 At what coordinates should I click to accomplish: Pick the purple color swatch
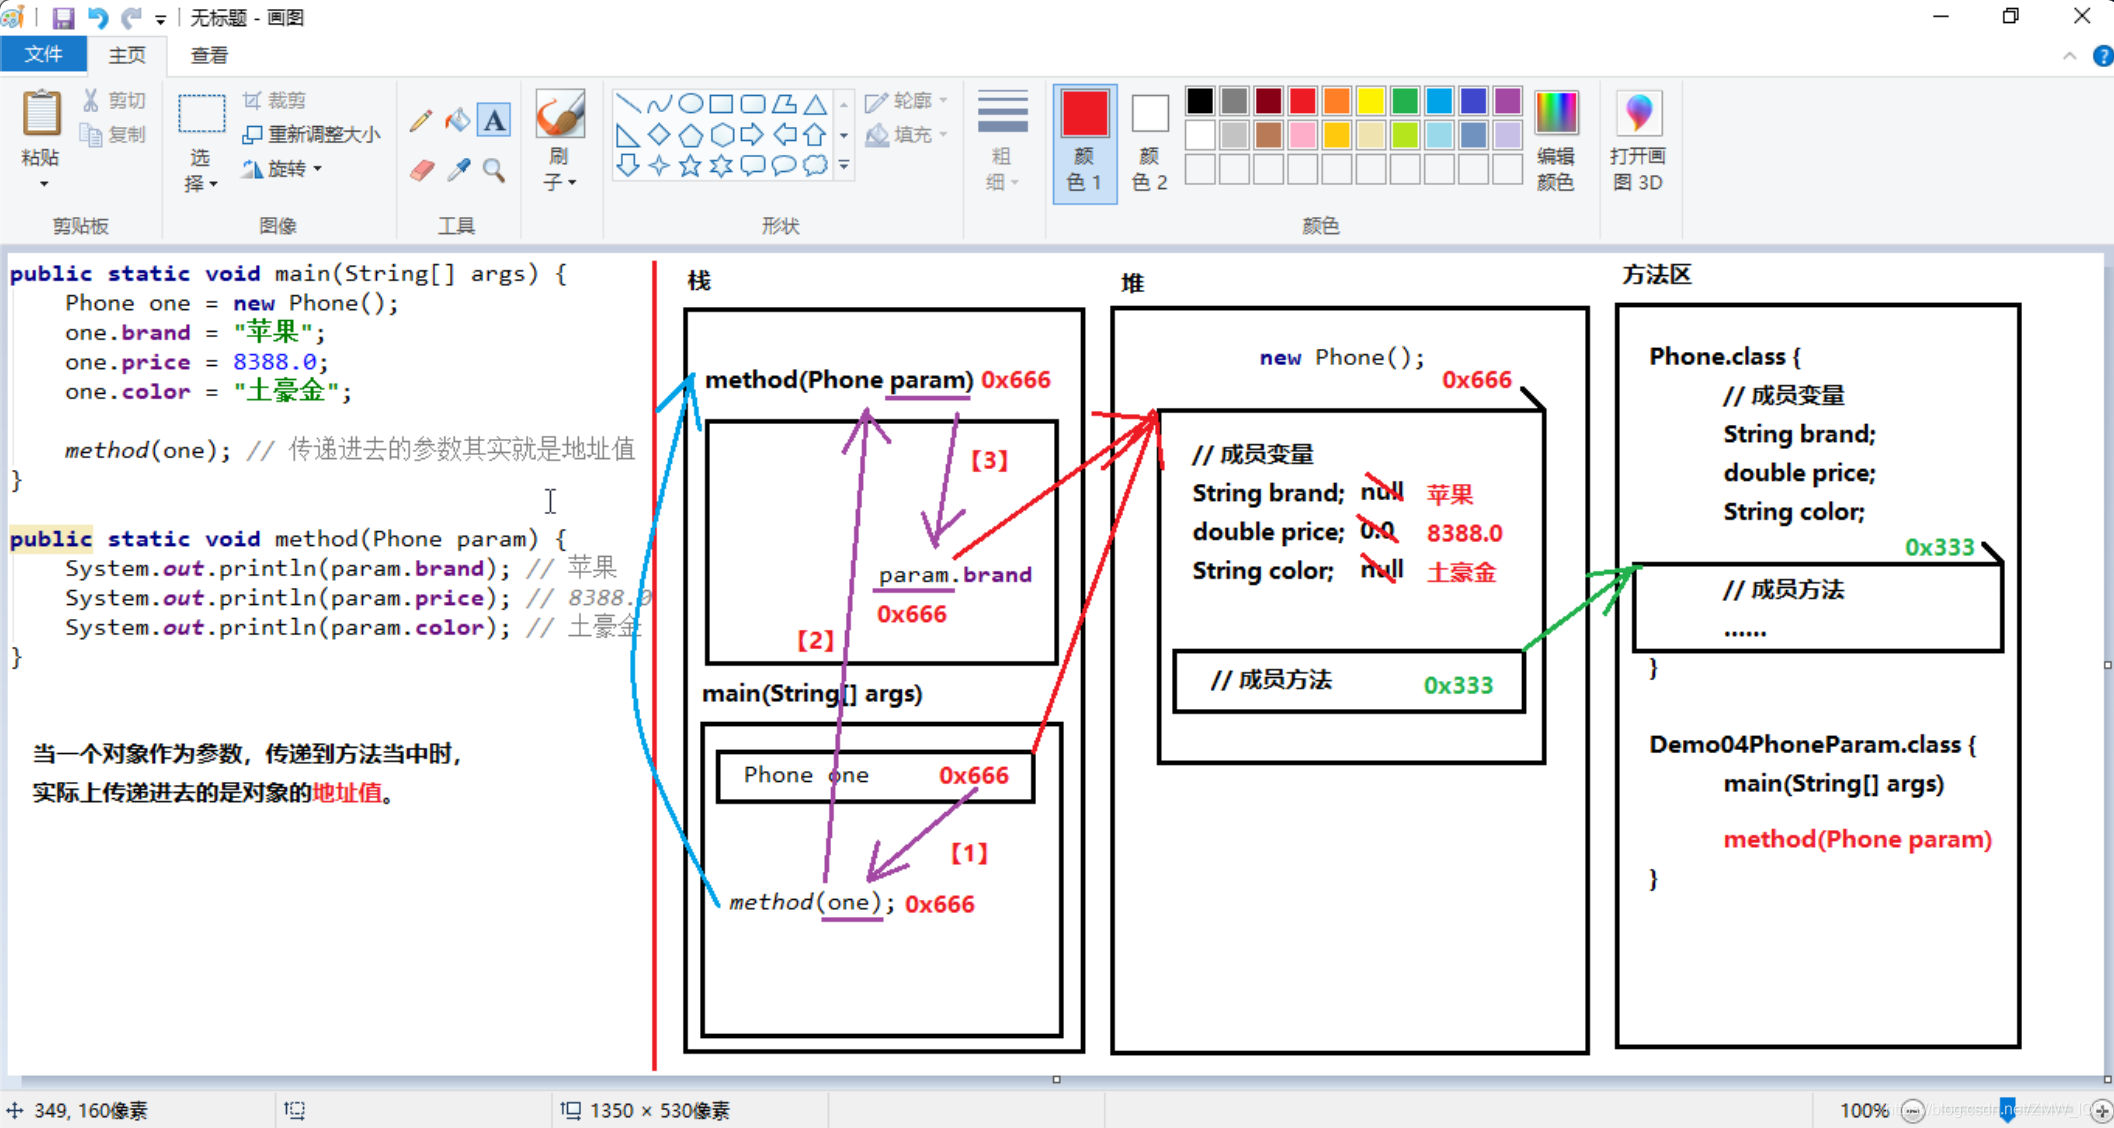coord(1507,101)
